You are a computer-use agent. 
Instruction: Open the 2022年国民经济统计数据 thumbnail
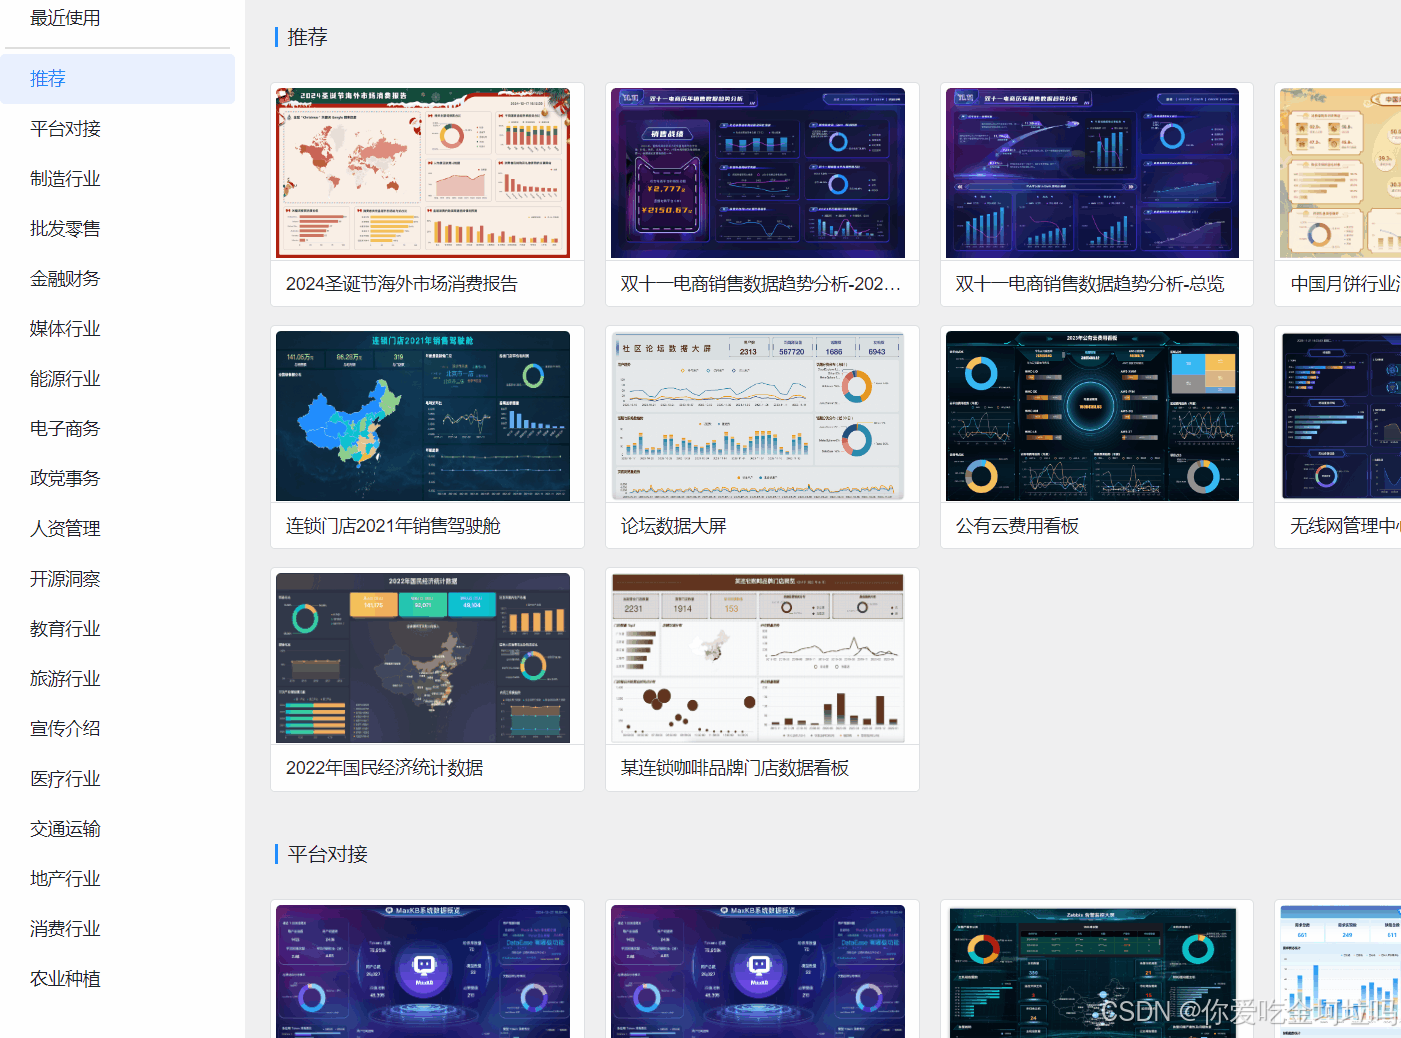[423, 658]
